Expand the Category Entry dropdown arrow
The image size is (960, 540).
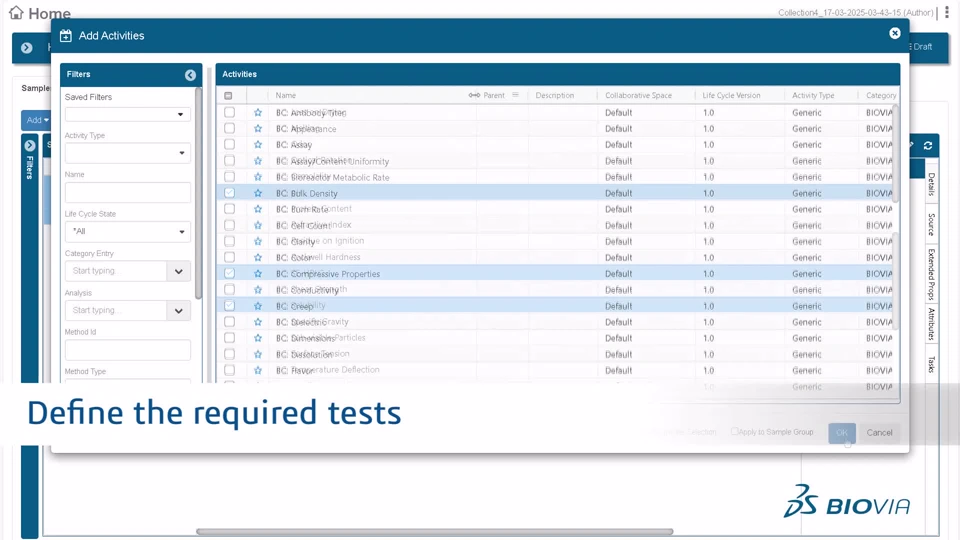(179, 271)
